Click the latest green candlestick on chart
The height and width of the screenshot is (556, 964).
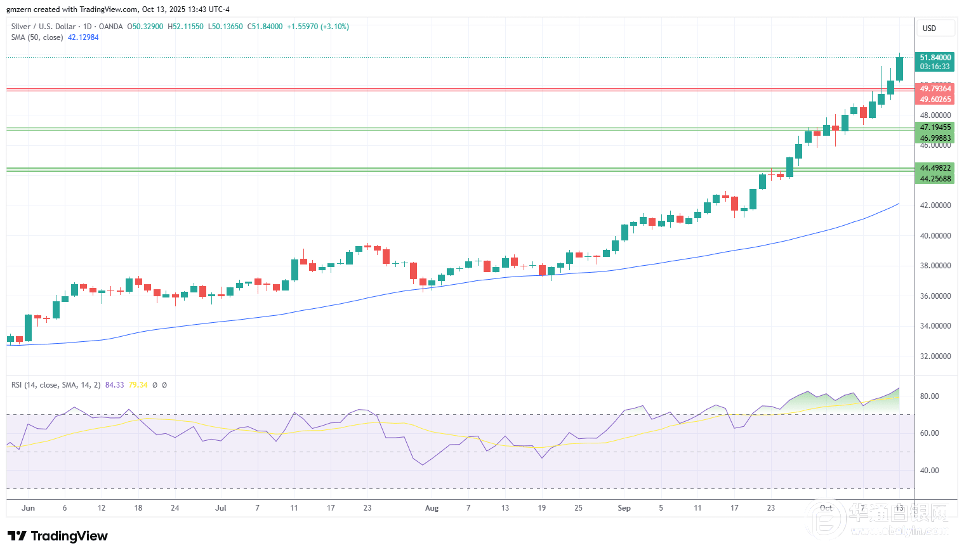pos(900,68)
